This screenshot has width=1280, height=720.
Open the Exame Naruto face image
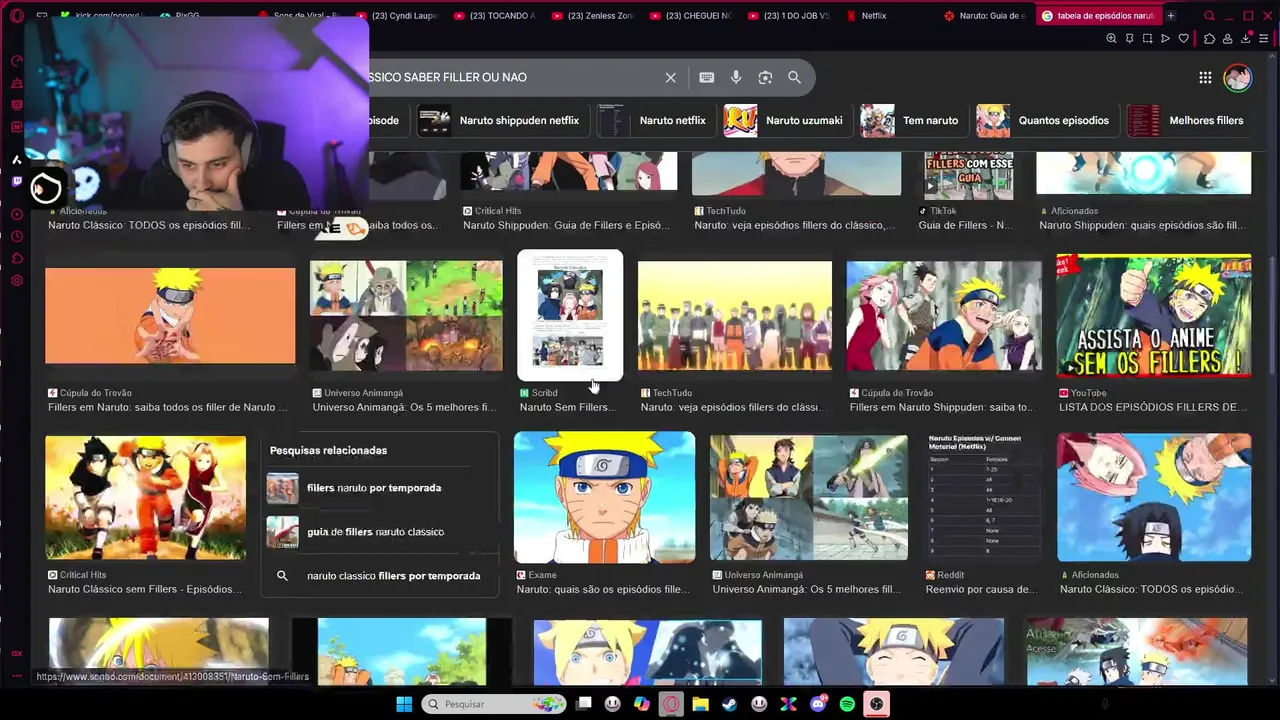604,497
